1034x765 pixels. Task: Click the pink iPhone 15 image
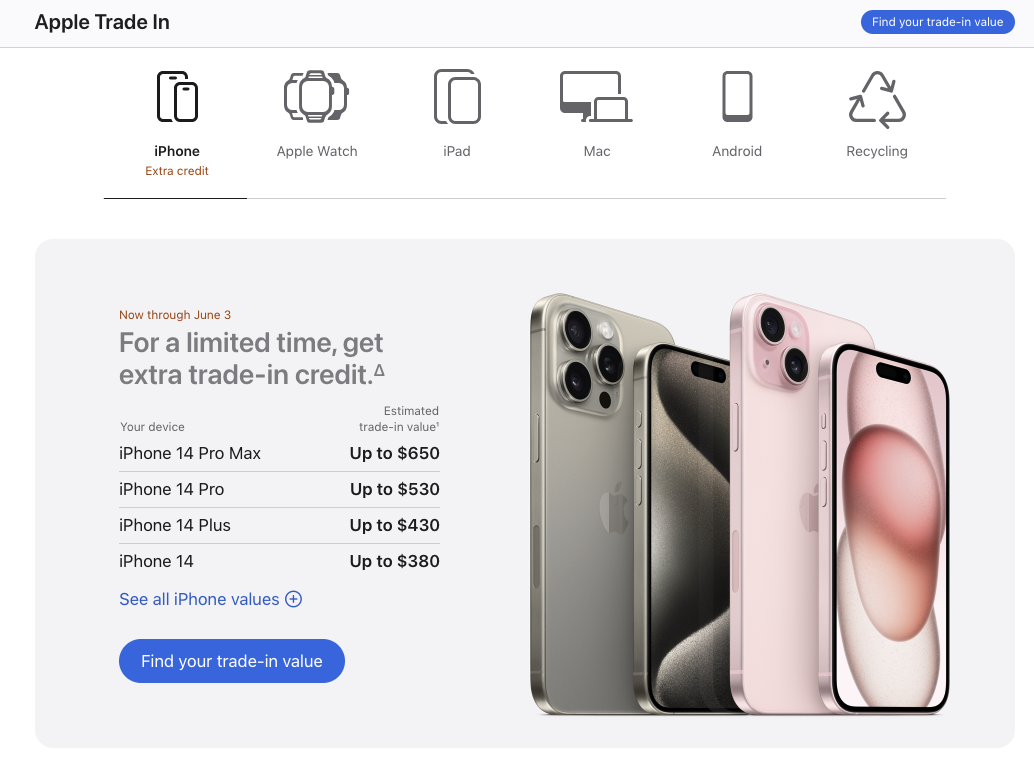(x=839, y=504)
